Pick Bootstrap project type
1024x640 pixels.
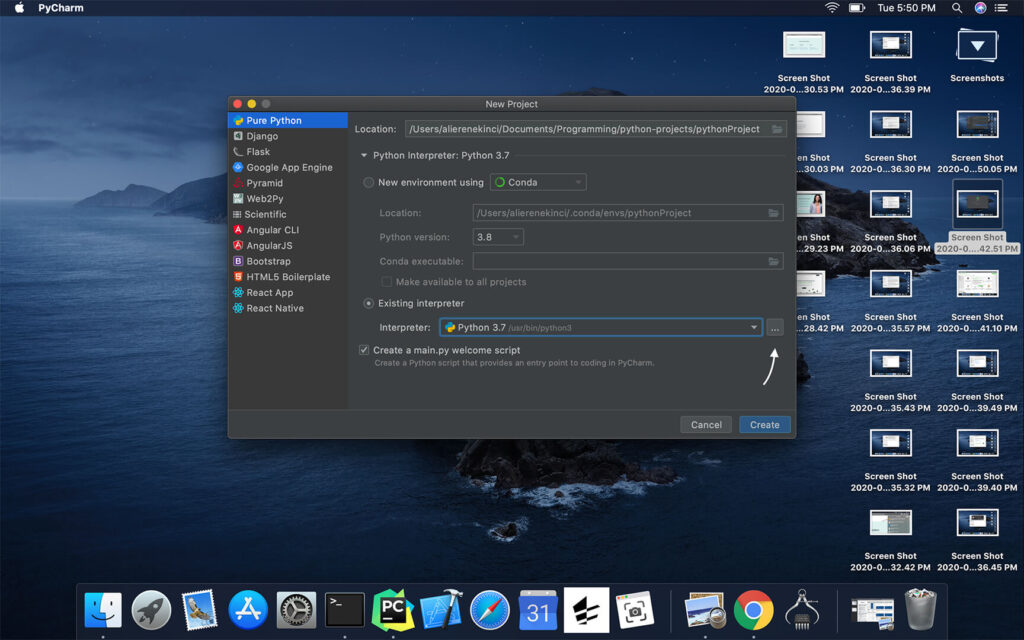tap(287, 261)
